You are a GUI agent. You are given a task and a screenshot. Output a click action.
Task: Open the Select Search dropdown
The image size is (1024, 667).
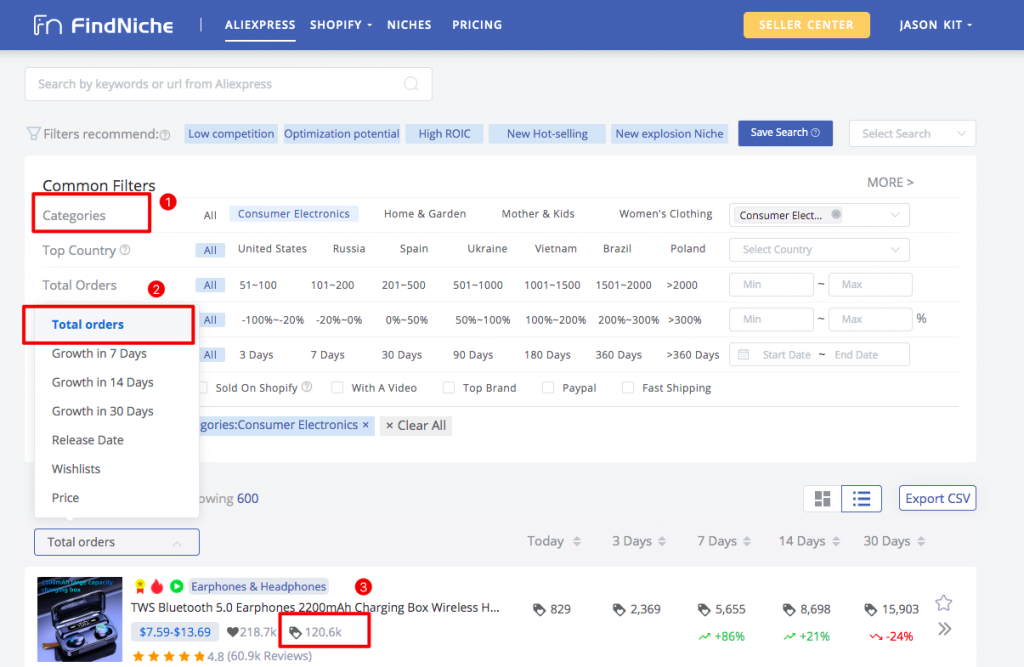pos(912,133)
